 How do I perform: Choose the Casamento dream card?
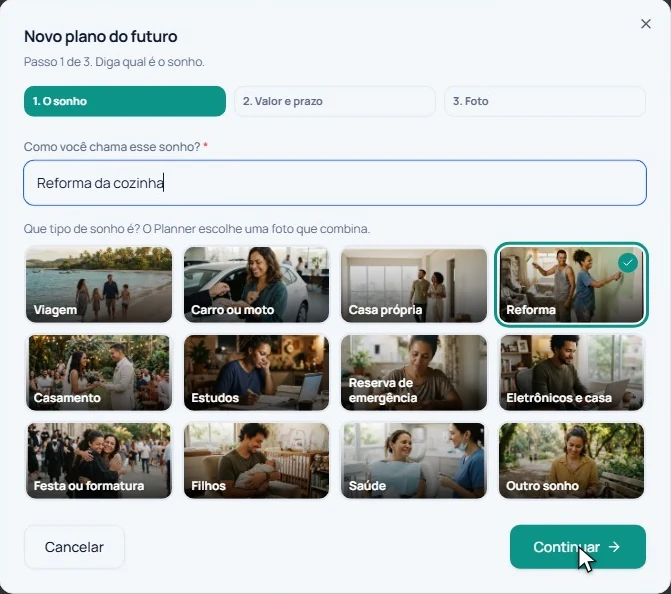pos(99,373)
